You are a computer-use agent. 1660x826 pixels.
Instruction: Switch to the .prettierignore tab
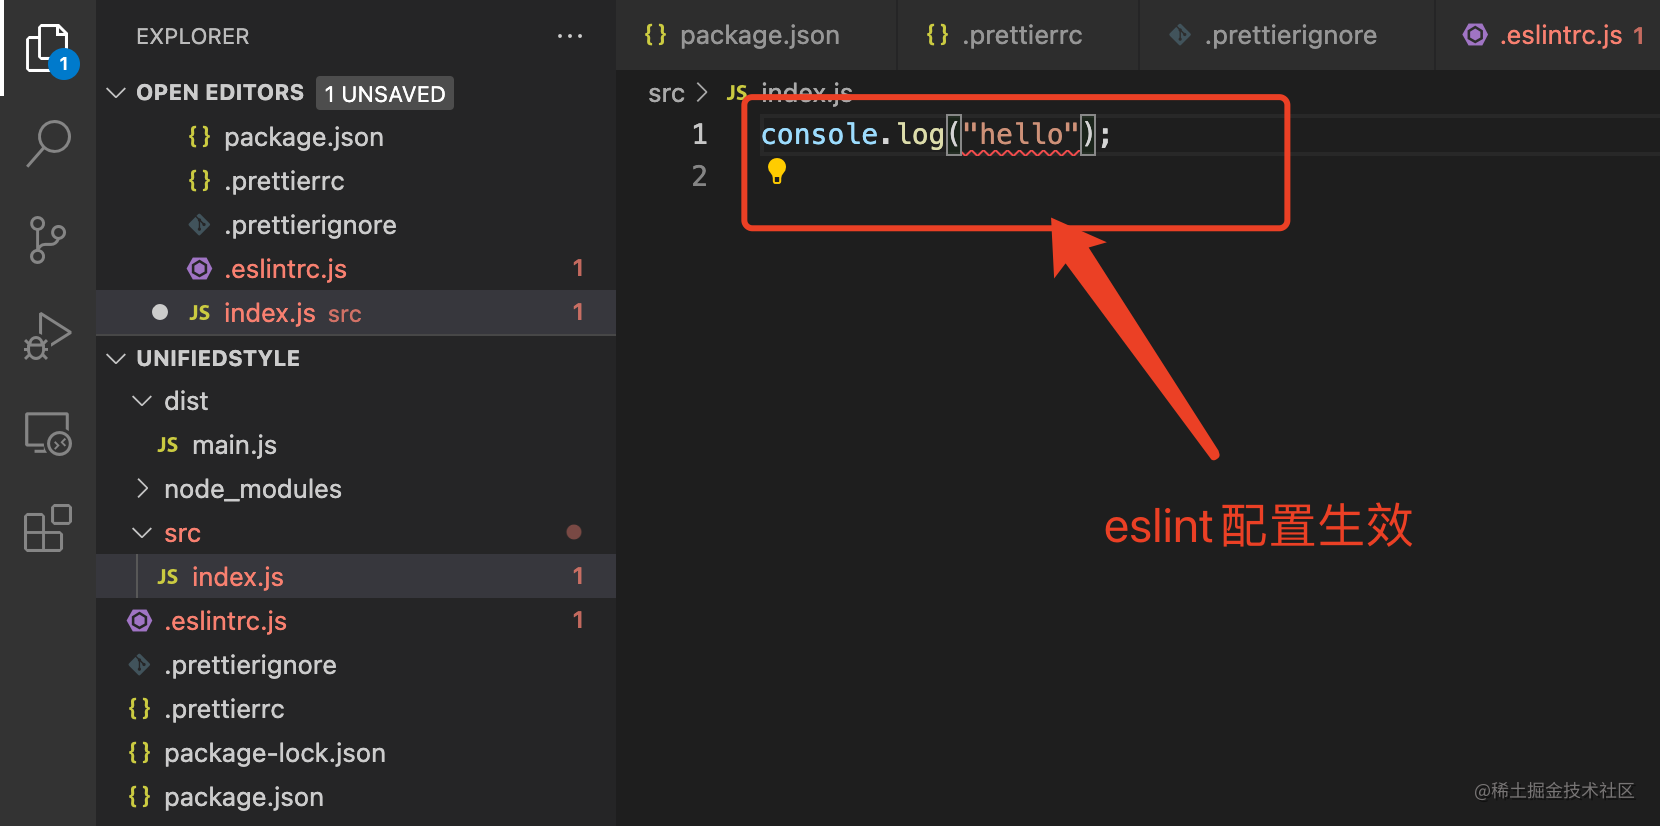pos(1287,35)
